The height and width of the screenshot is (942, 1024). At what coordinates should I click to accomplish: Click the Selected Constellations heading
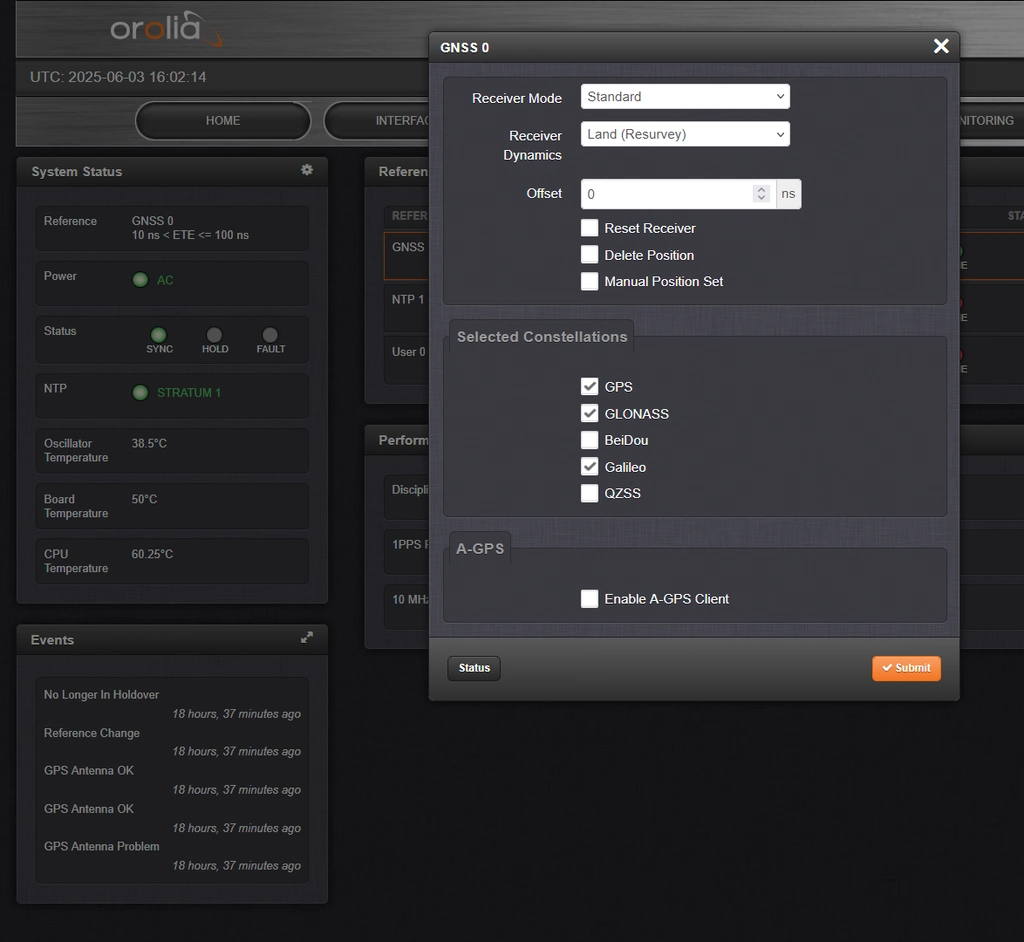tap(542, 337)
